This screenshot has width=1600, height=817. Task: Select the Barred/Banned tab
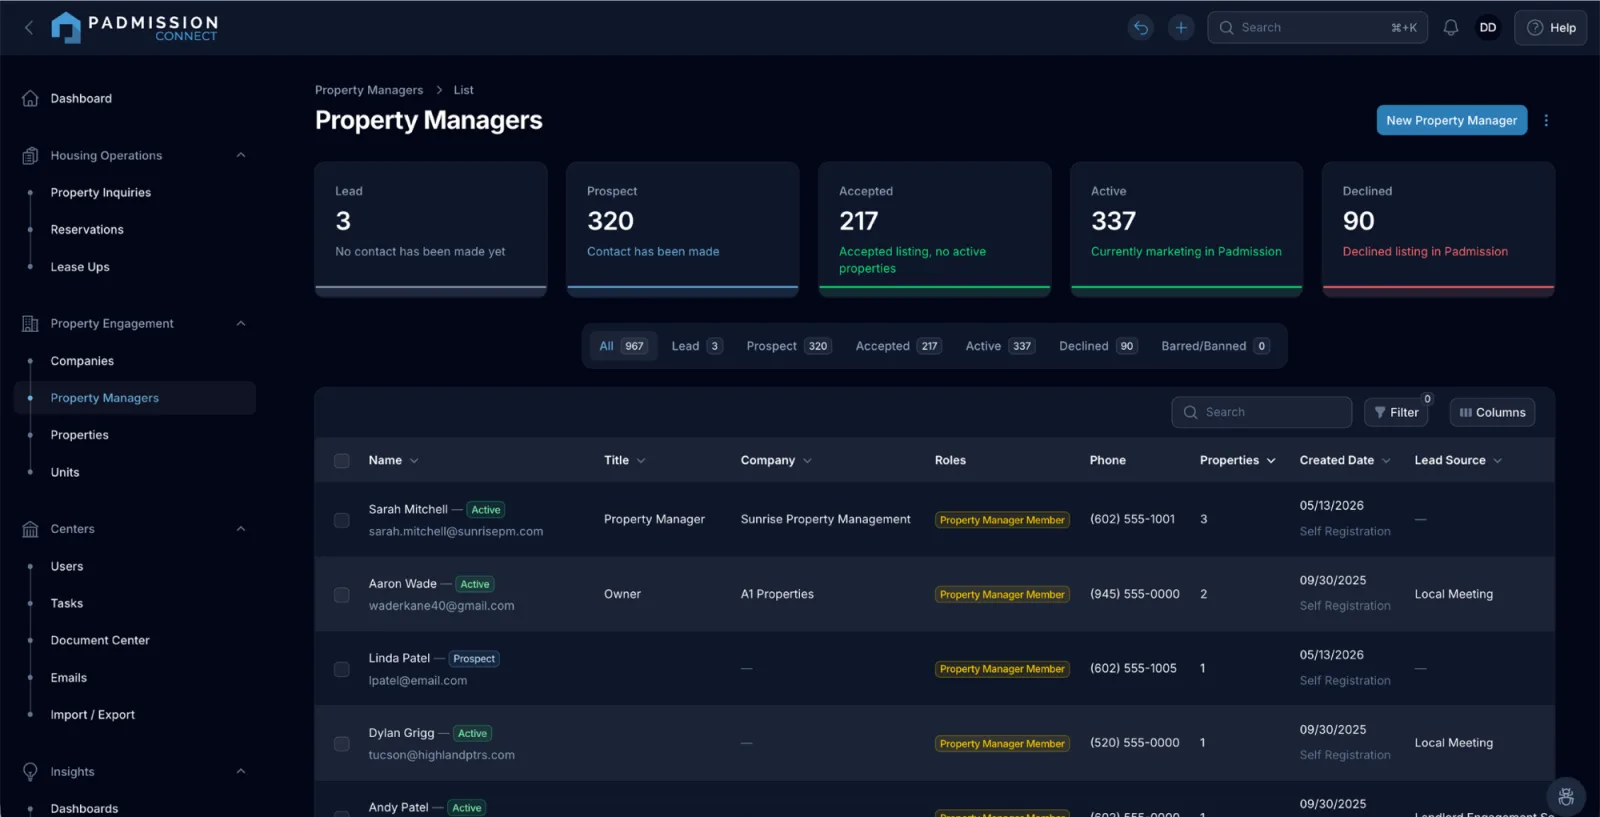click(x=1215, y=346)
